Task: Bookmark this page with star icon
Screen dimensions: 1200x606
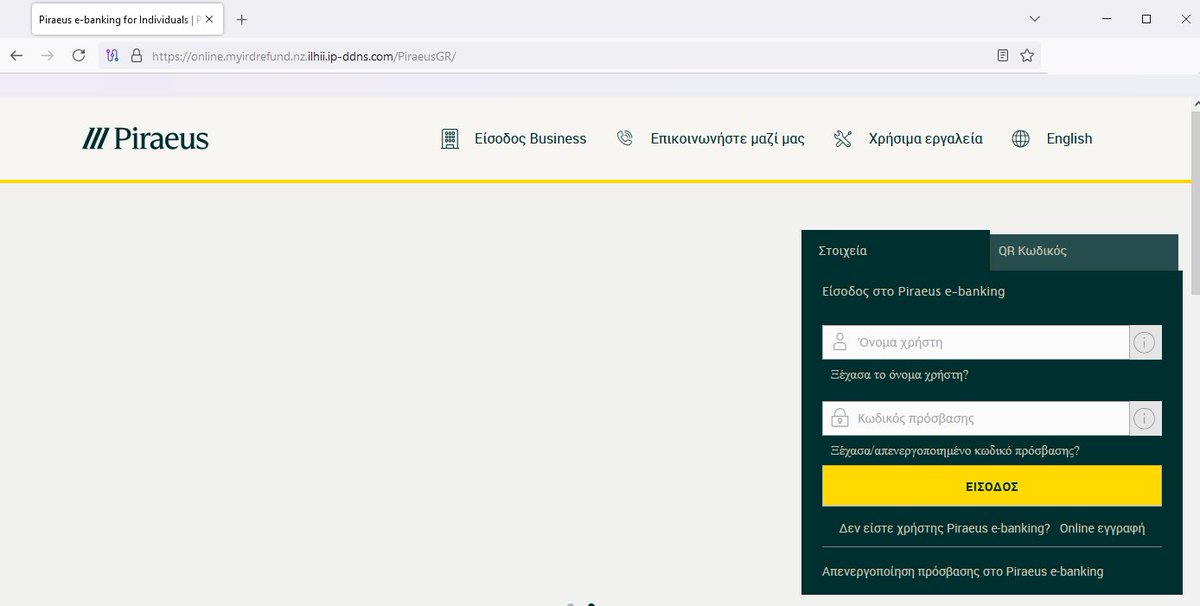Action: [1027, 56]
